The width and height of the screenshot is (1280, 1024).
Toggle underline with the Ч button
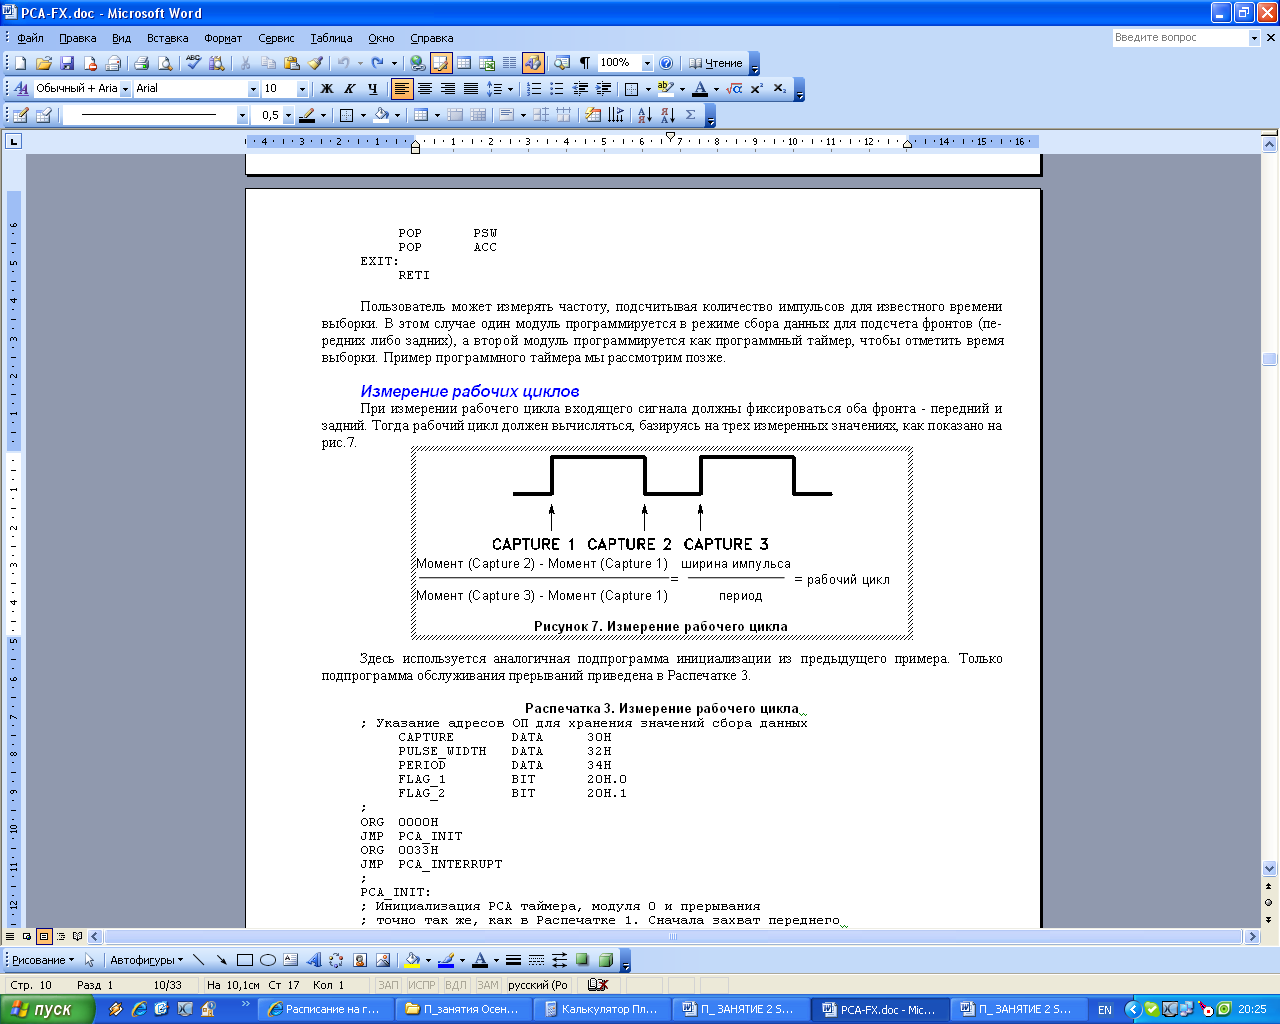(x=373, y=89)
